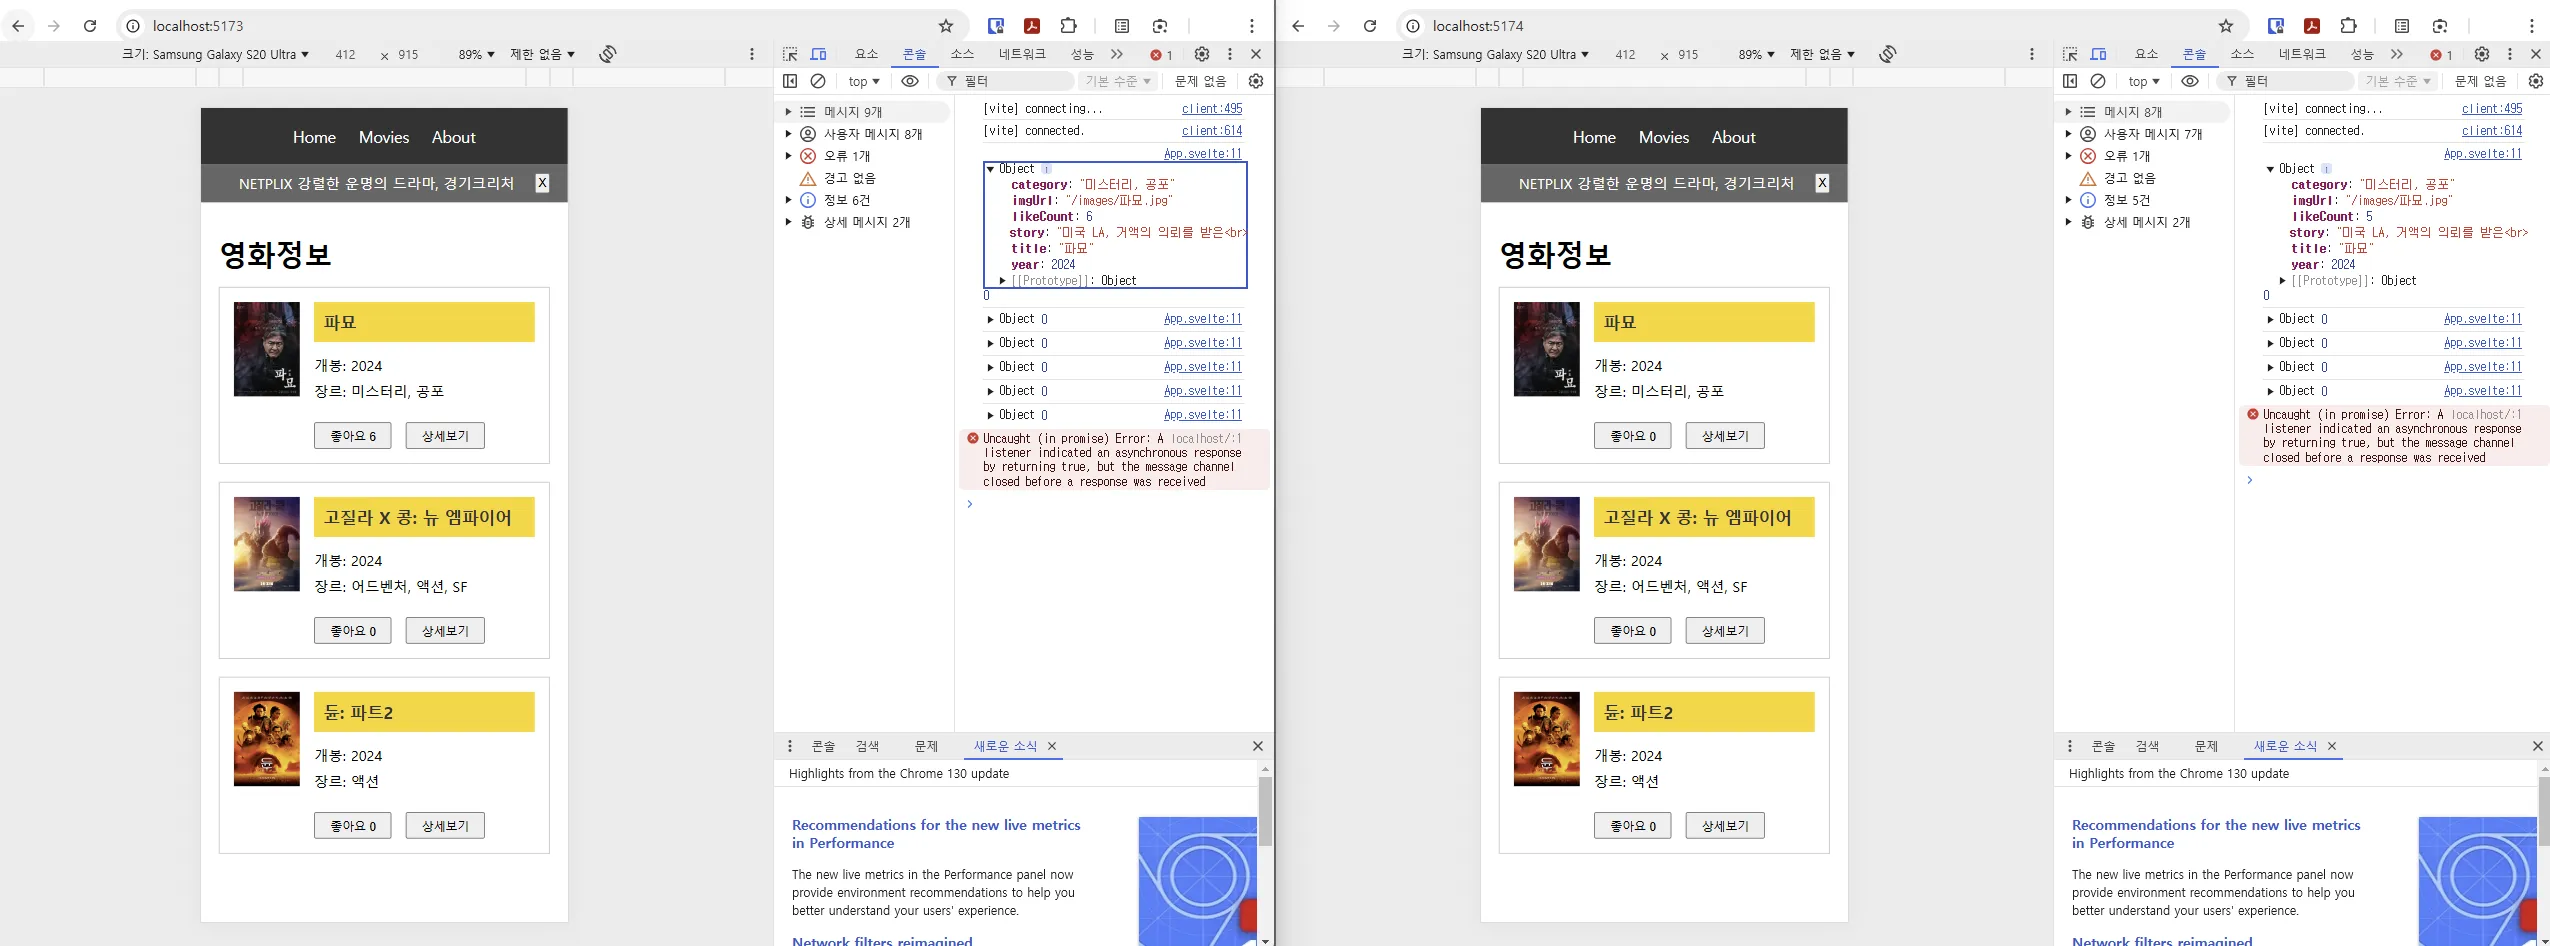2550x946 pixels.
Task: Focus the 필터 input in left DevTools console
Action: click(x=1005, y=81)
